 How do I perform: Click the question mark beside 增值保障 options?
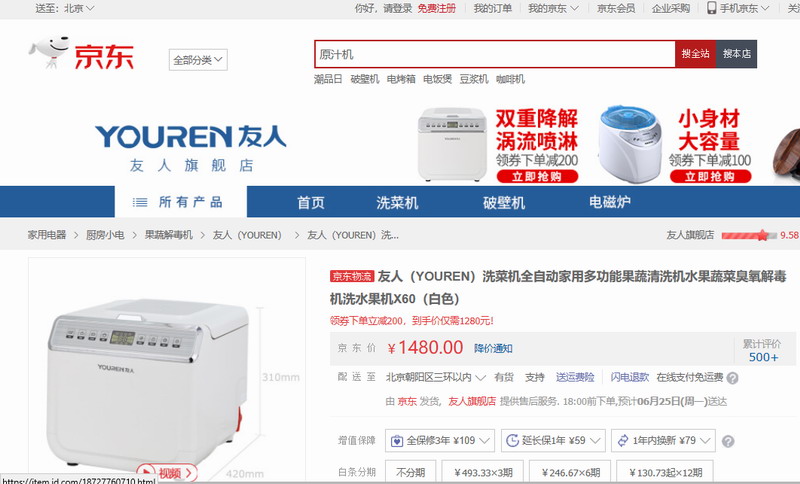(728, 441)
